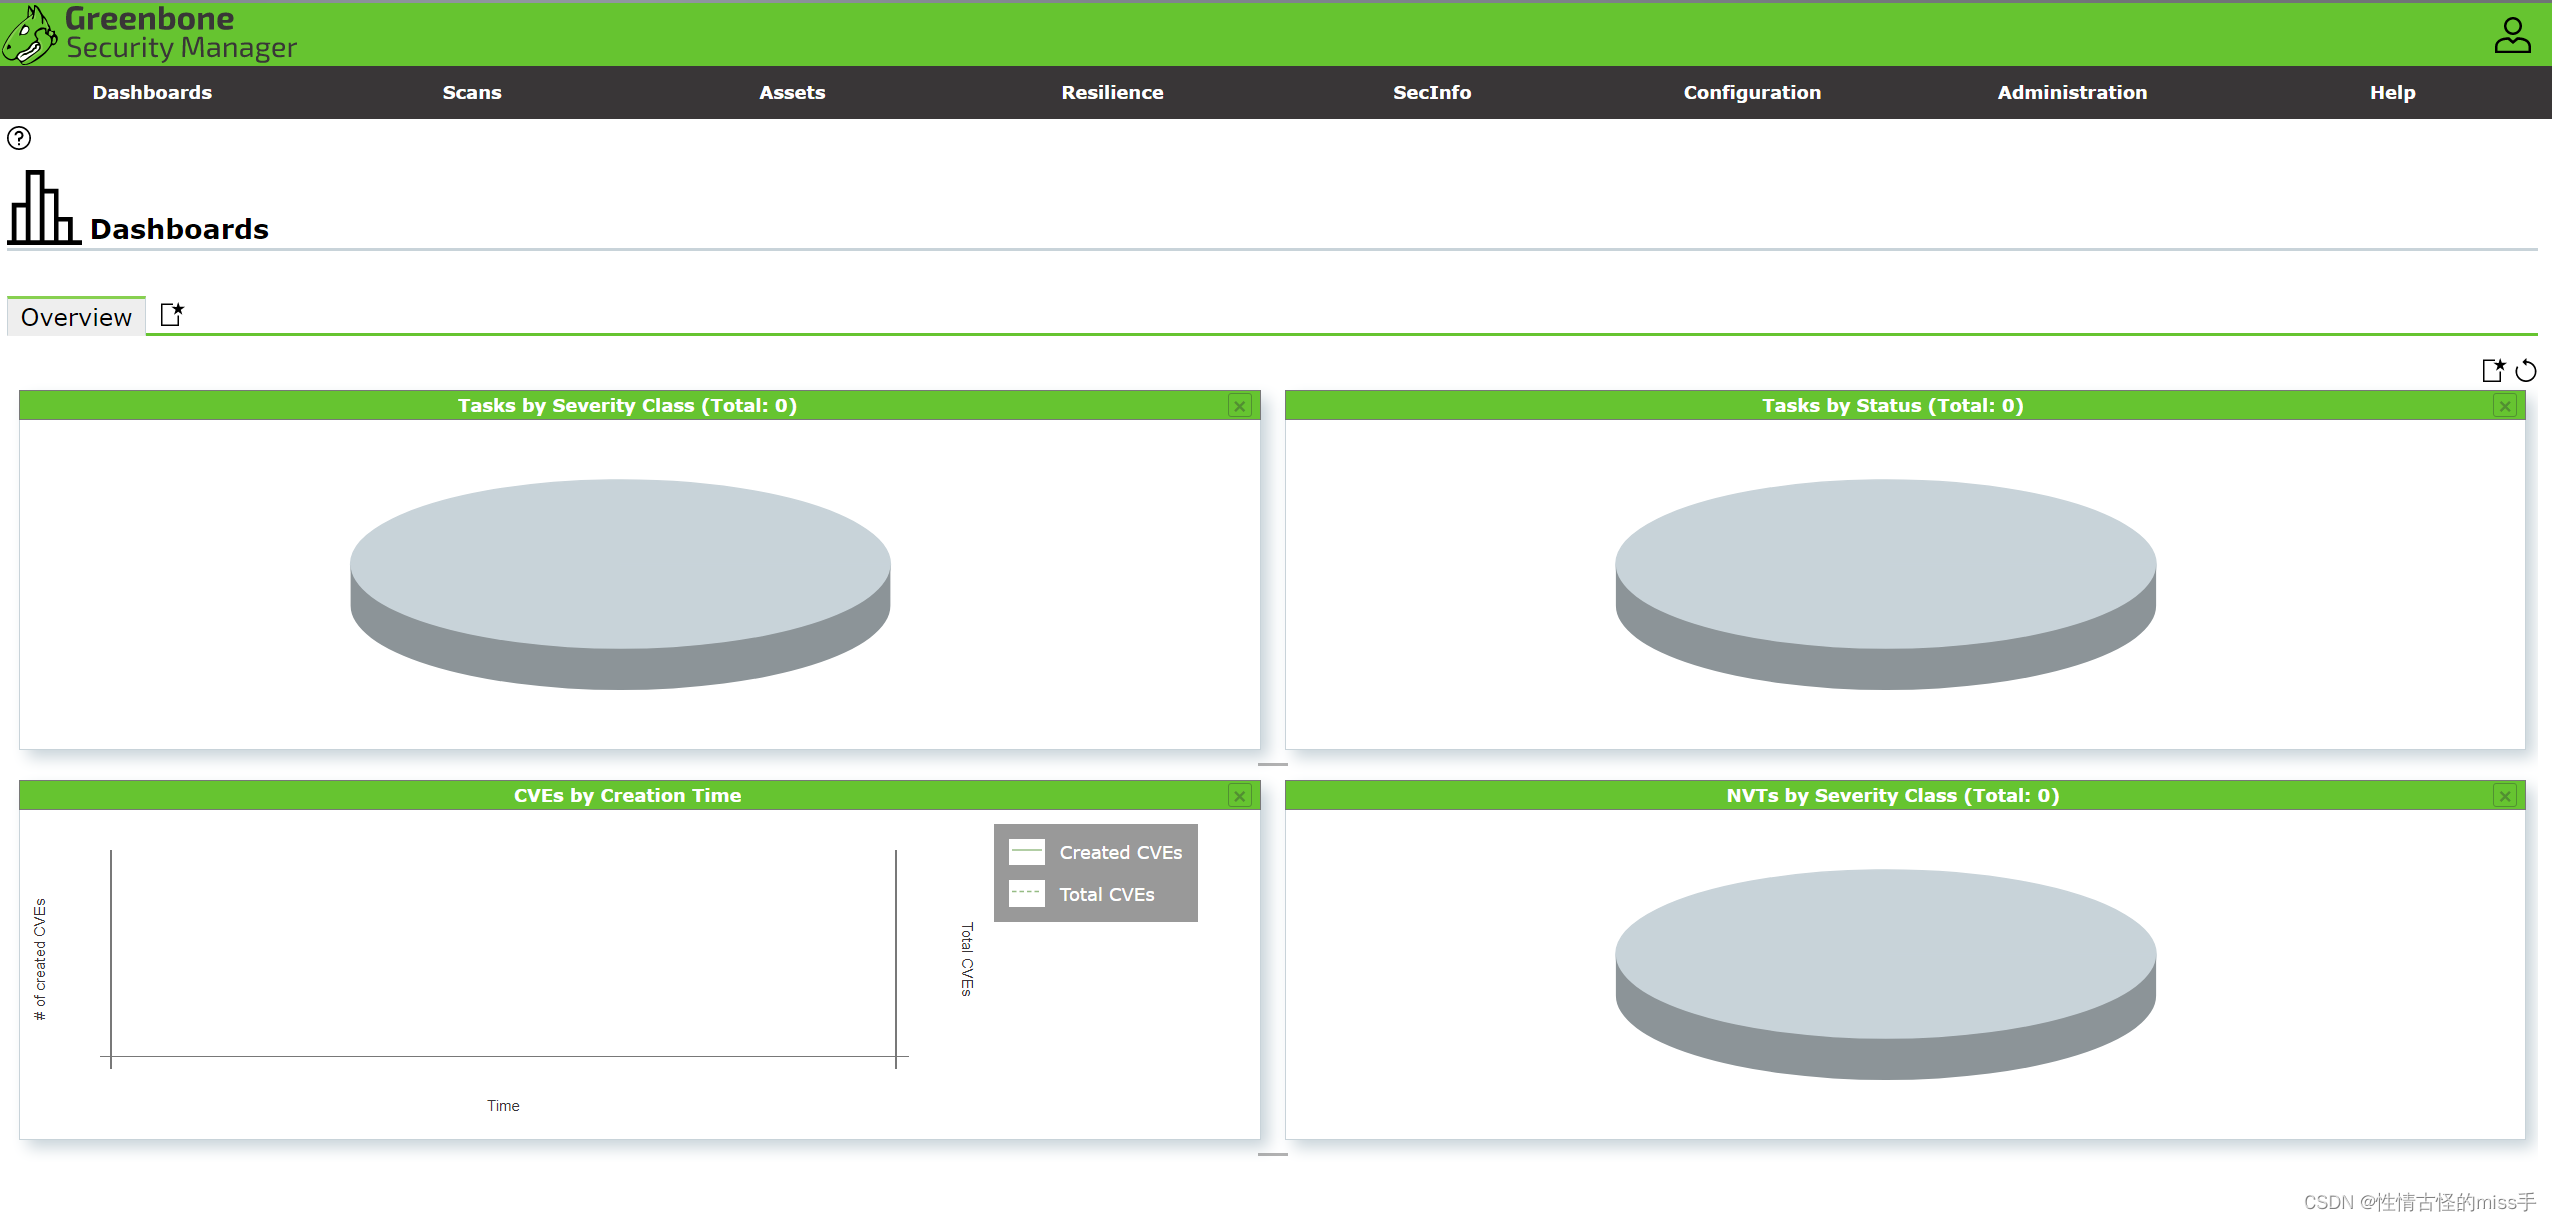Click the help question mark icon
2552x1221 pixels.
19,138
